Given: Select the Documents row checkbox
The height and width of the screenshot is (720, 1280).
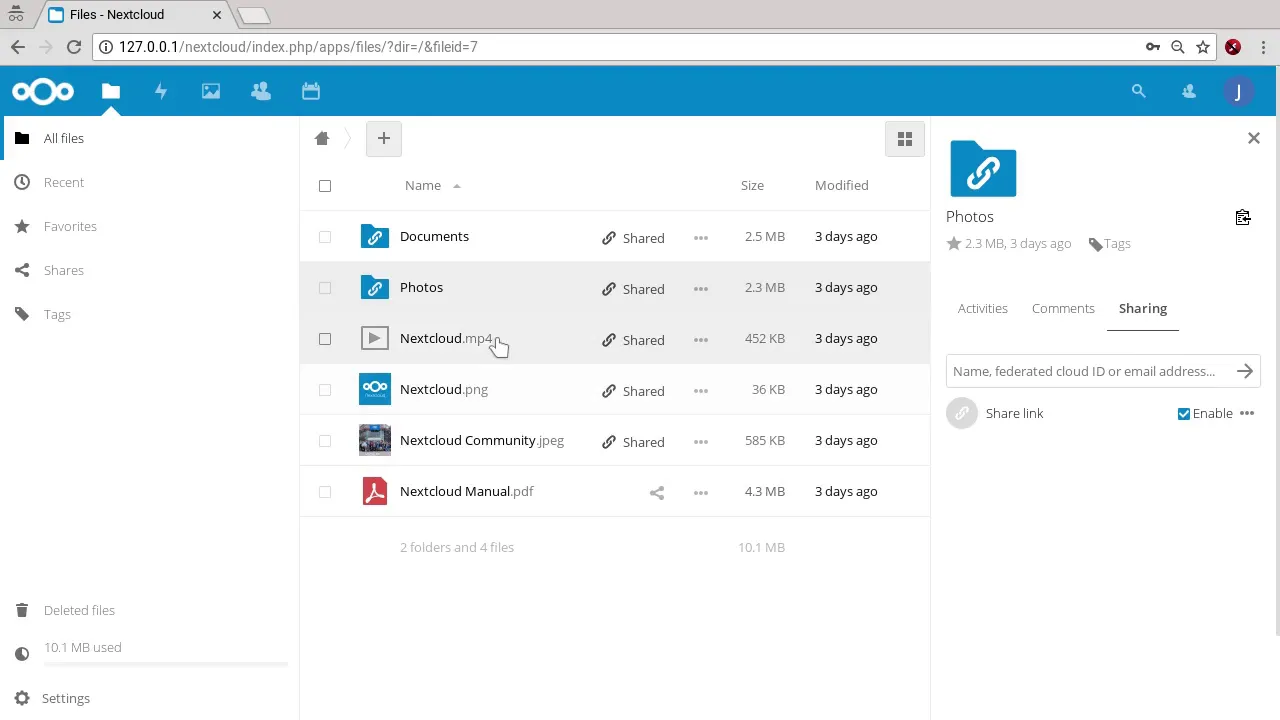Looking at the screenshot, I should [325, 237].
